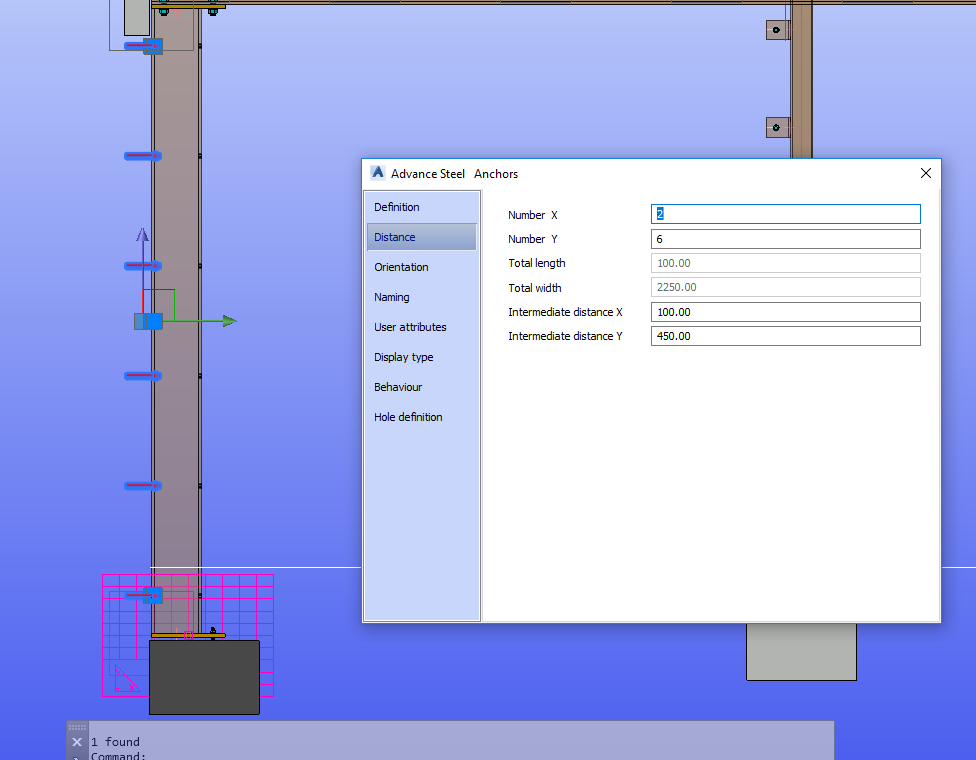
Task: Select the light gray footing on right
Action: click(802, 652)
